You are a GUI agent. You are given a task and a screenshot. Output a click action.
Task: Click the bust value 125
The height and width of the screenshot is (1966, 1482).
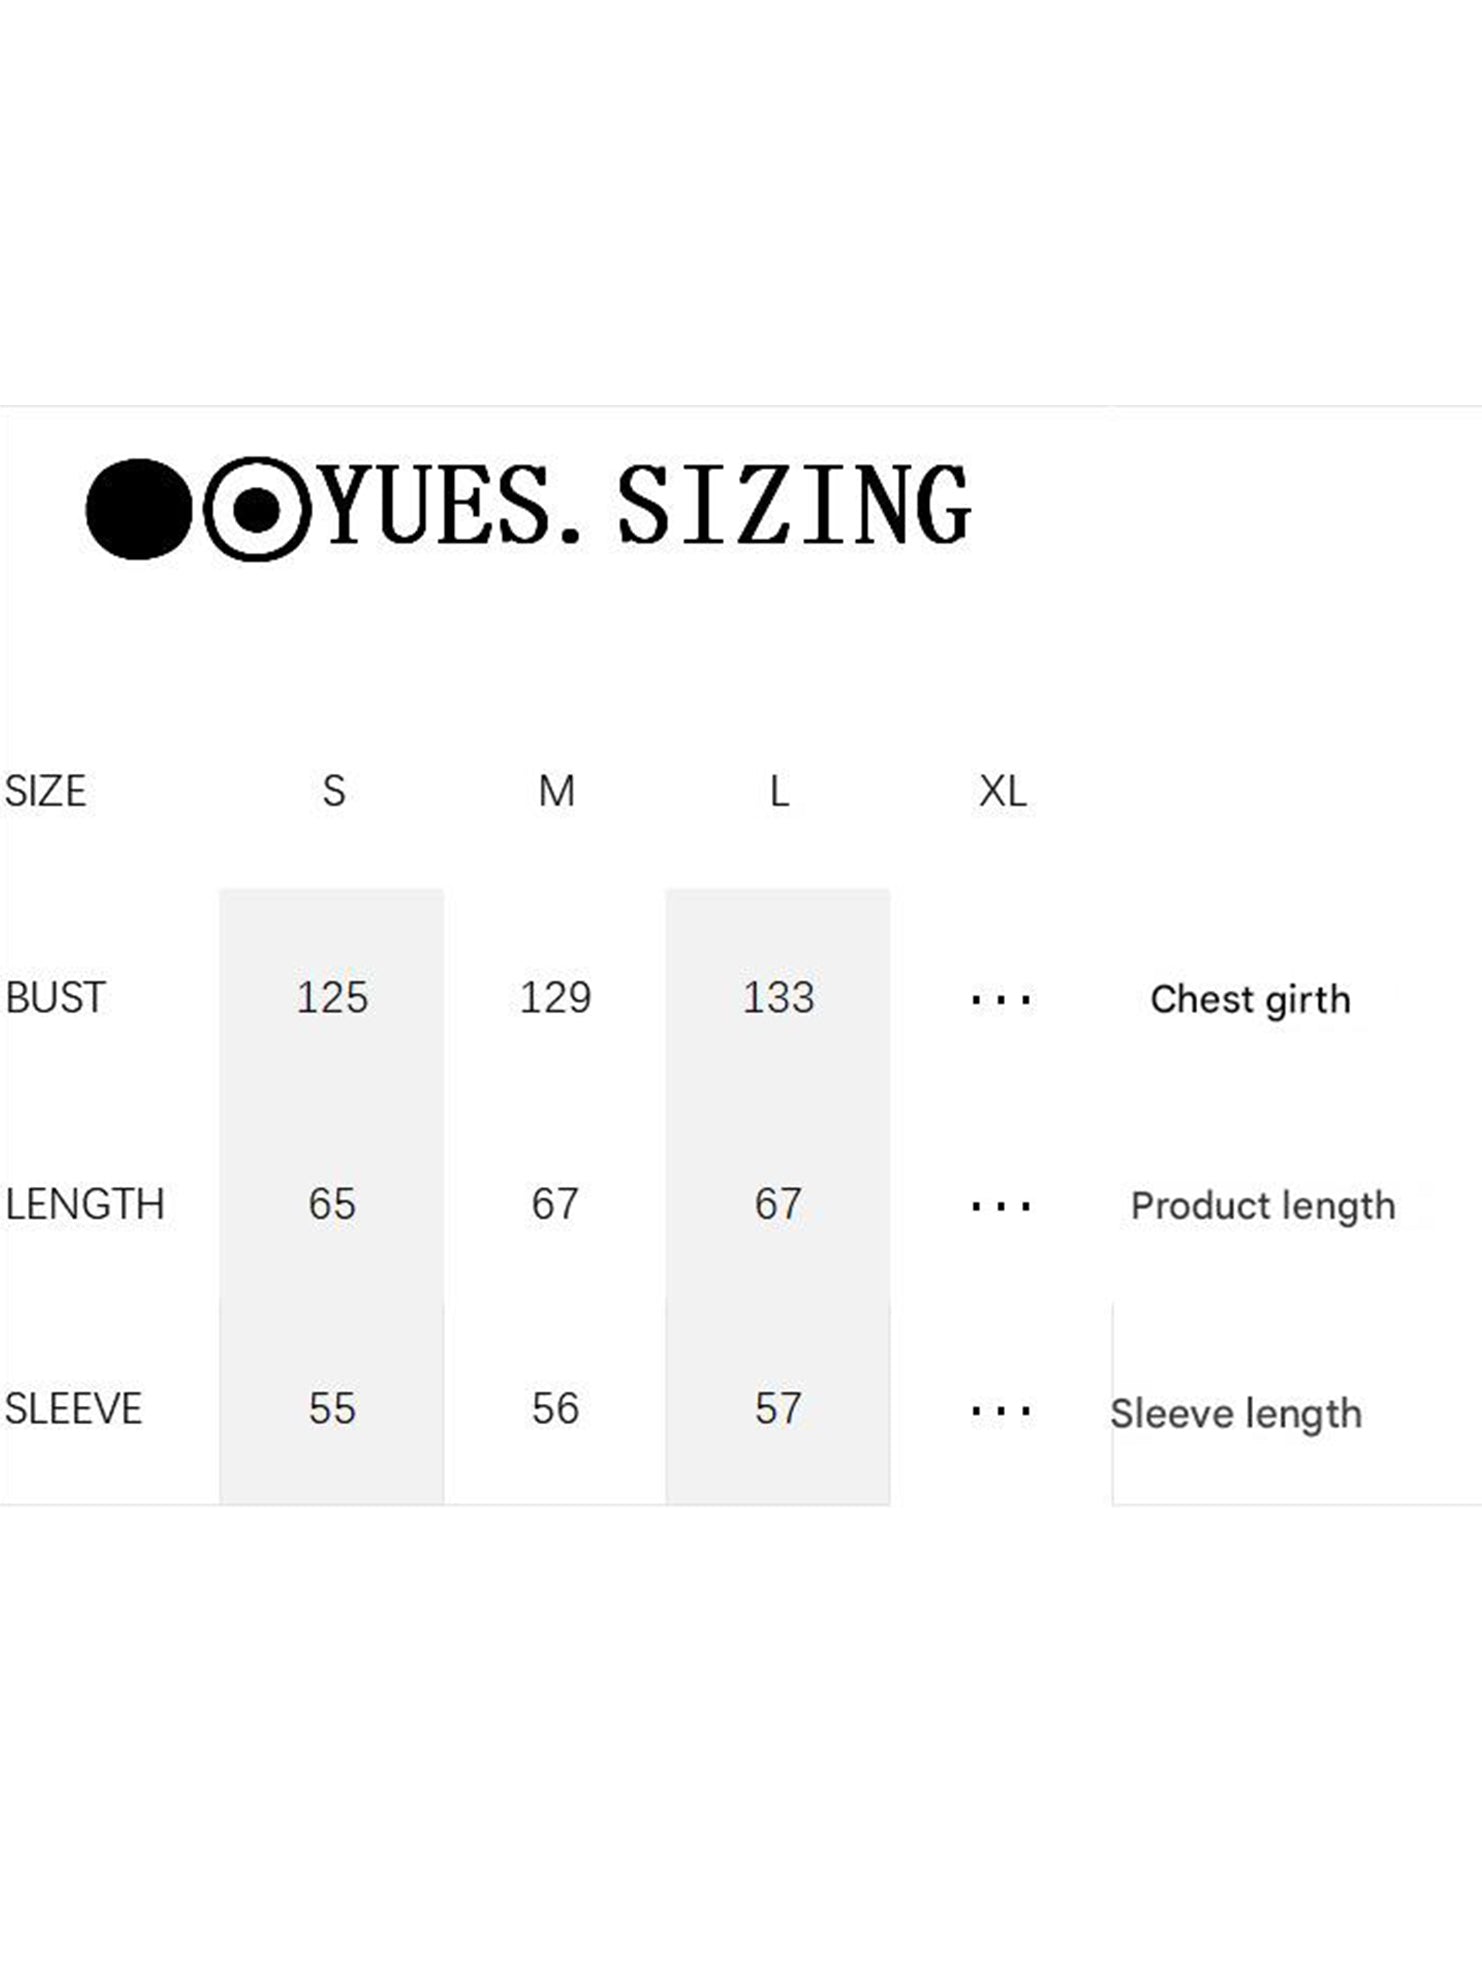click(332, 998)
